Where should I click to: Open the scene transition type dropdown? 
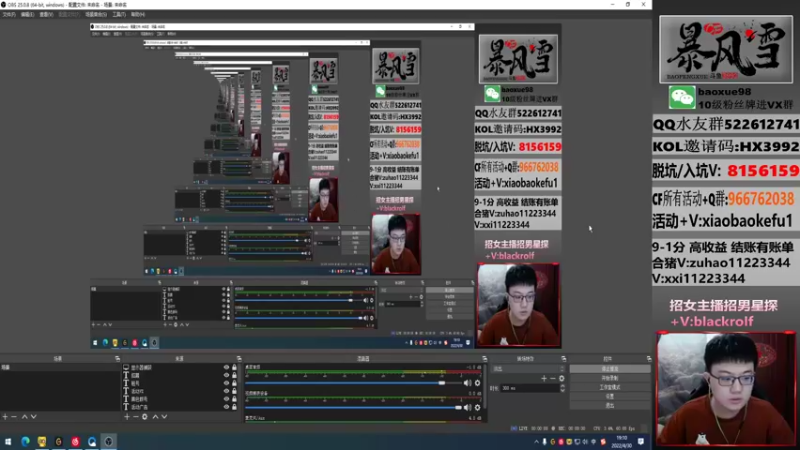point(528,369)
